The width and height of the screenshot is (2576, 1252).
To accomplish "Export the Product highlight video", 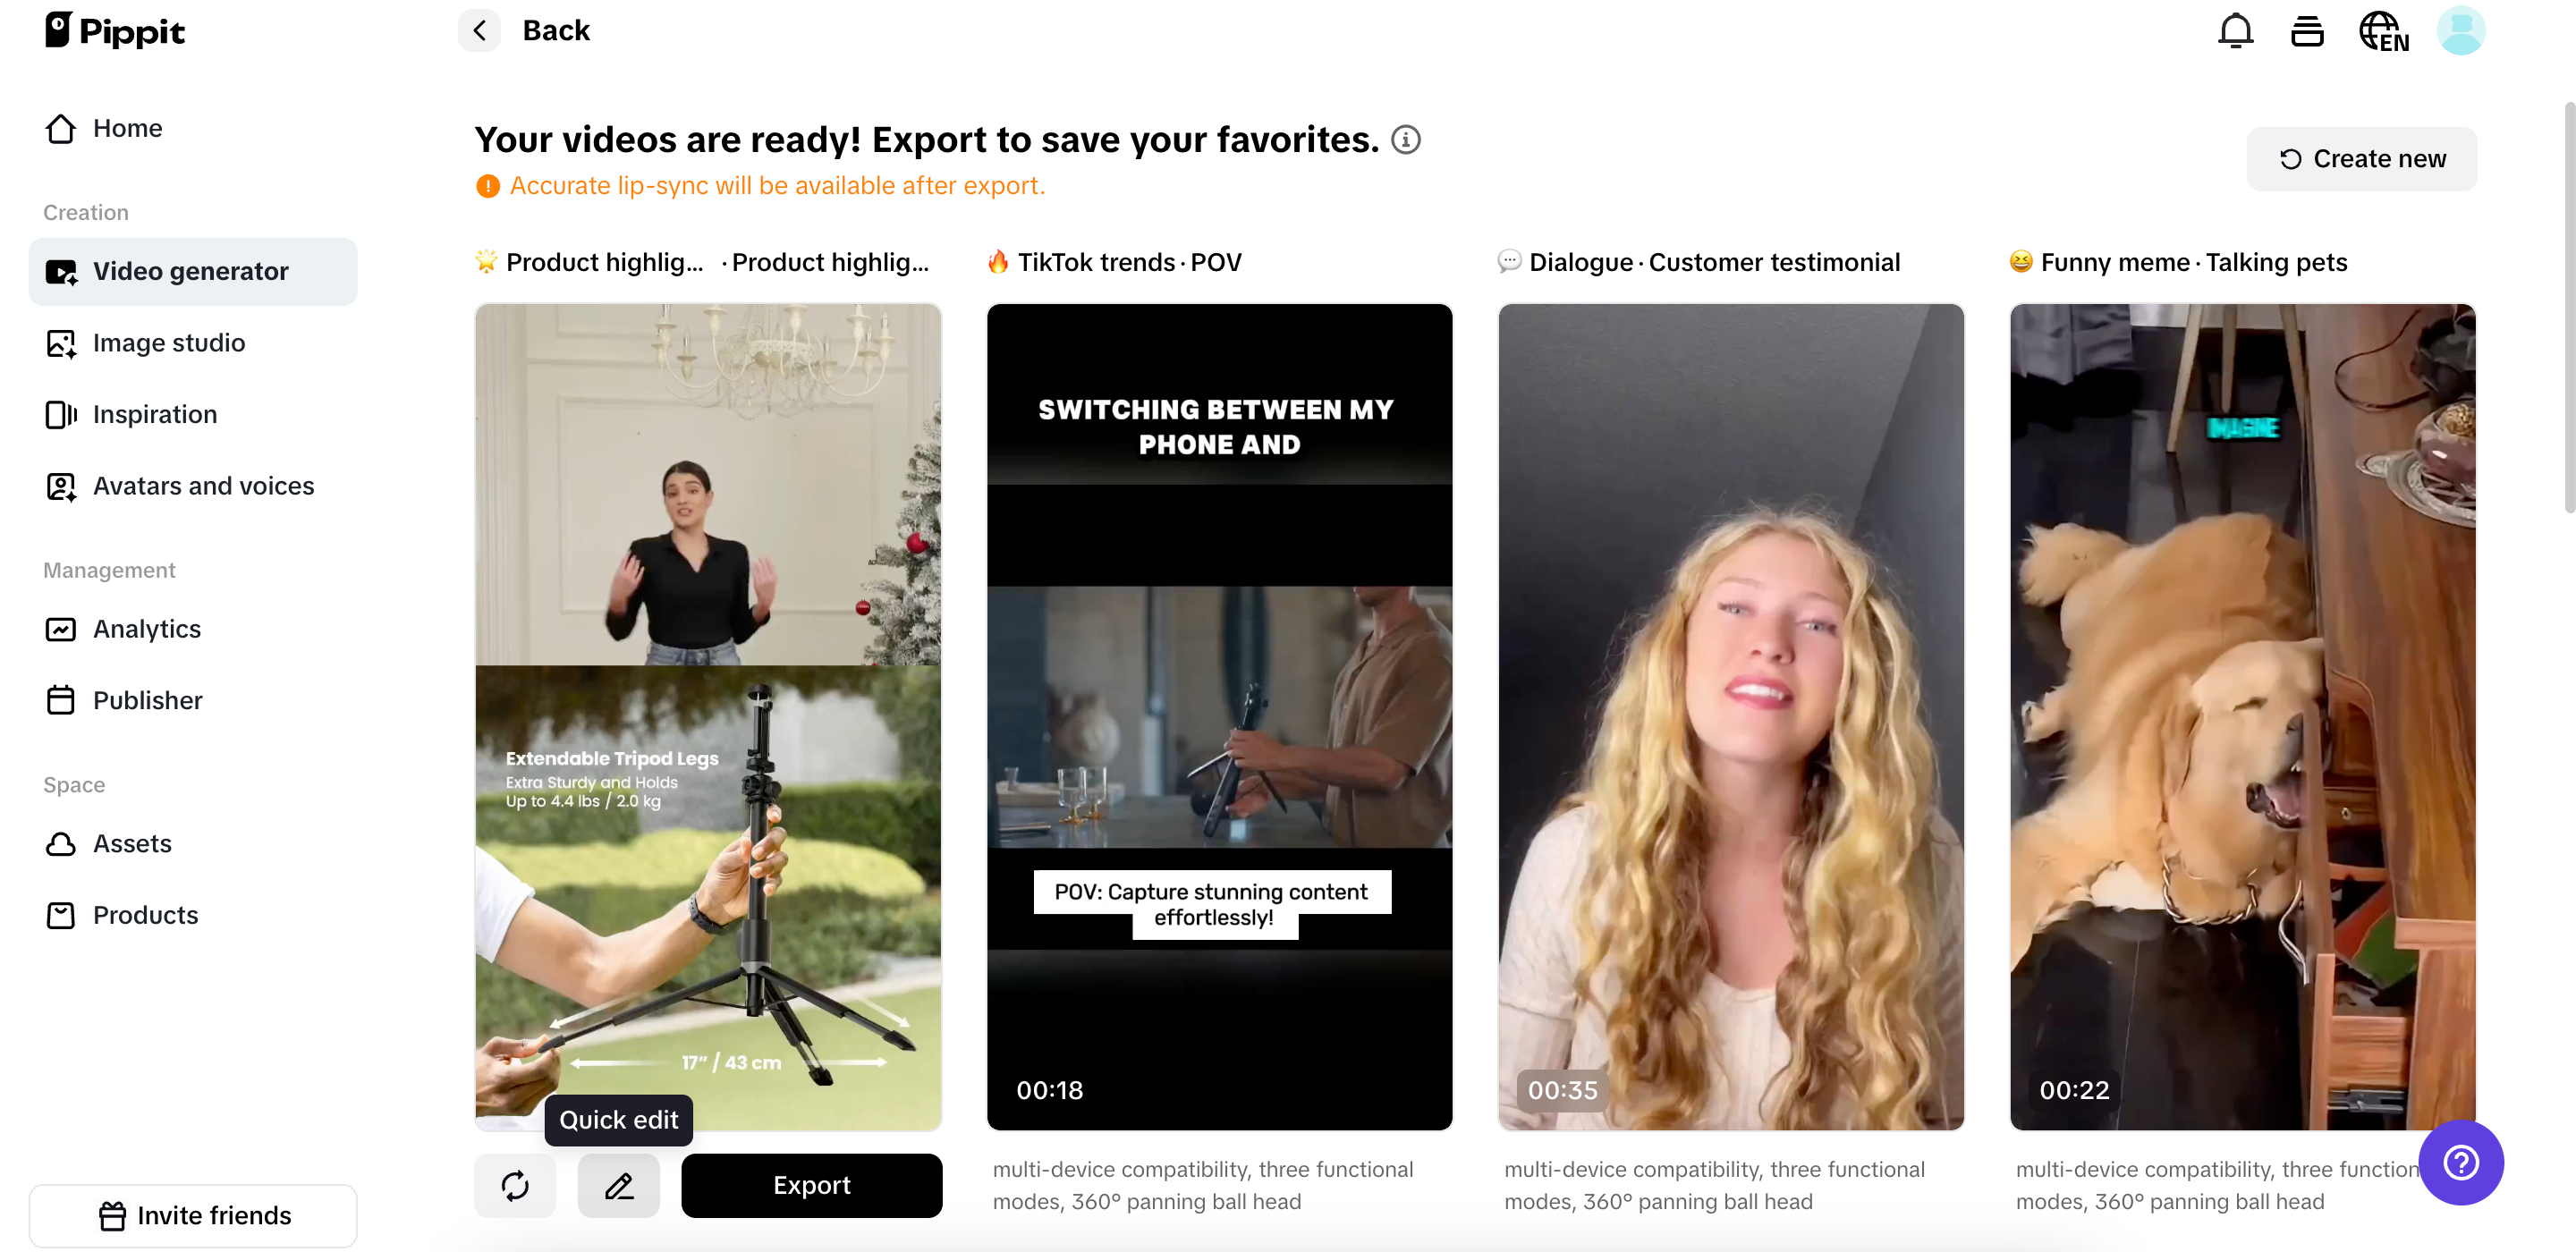I will click(811, 1185).
